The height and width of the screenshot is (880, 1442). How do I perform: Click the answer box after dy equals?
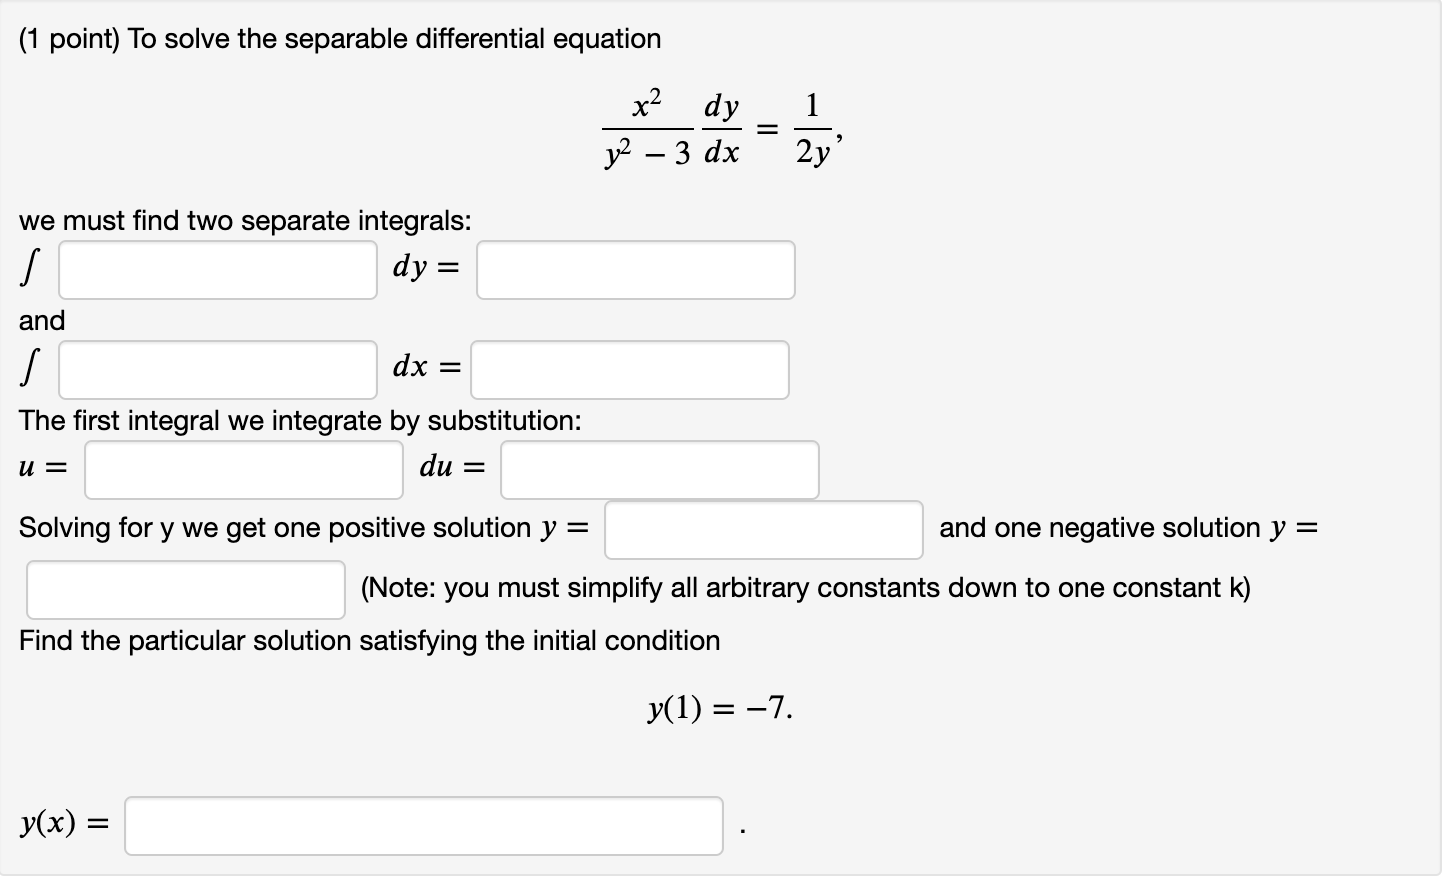pyautogui.click(x=635, y=269)
